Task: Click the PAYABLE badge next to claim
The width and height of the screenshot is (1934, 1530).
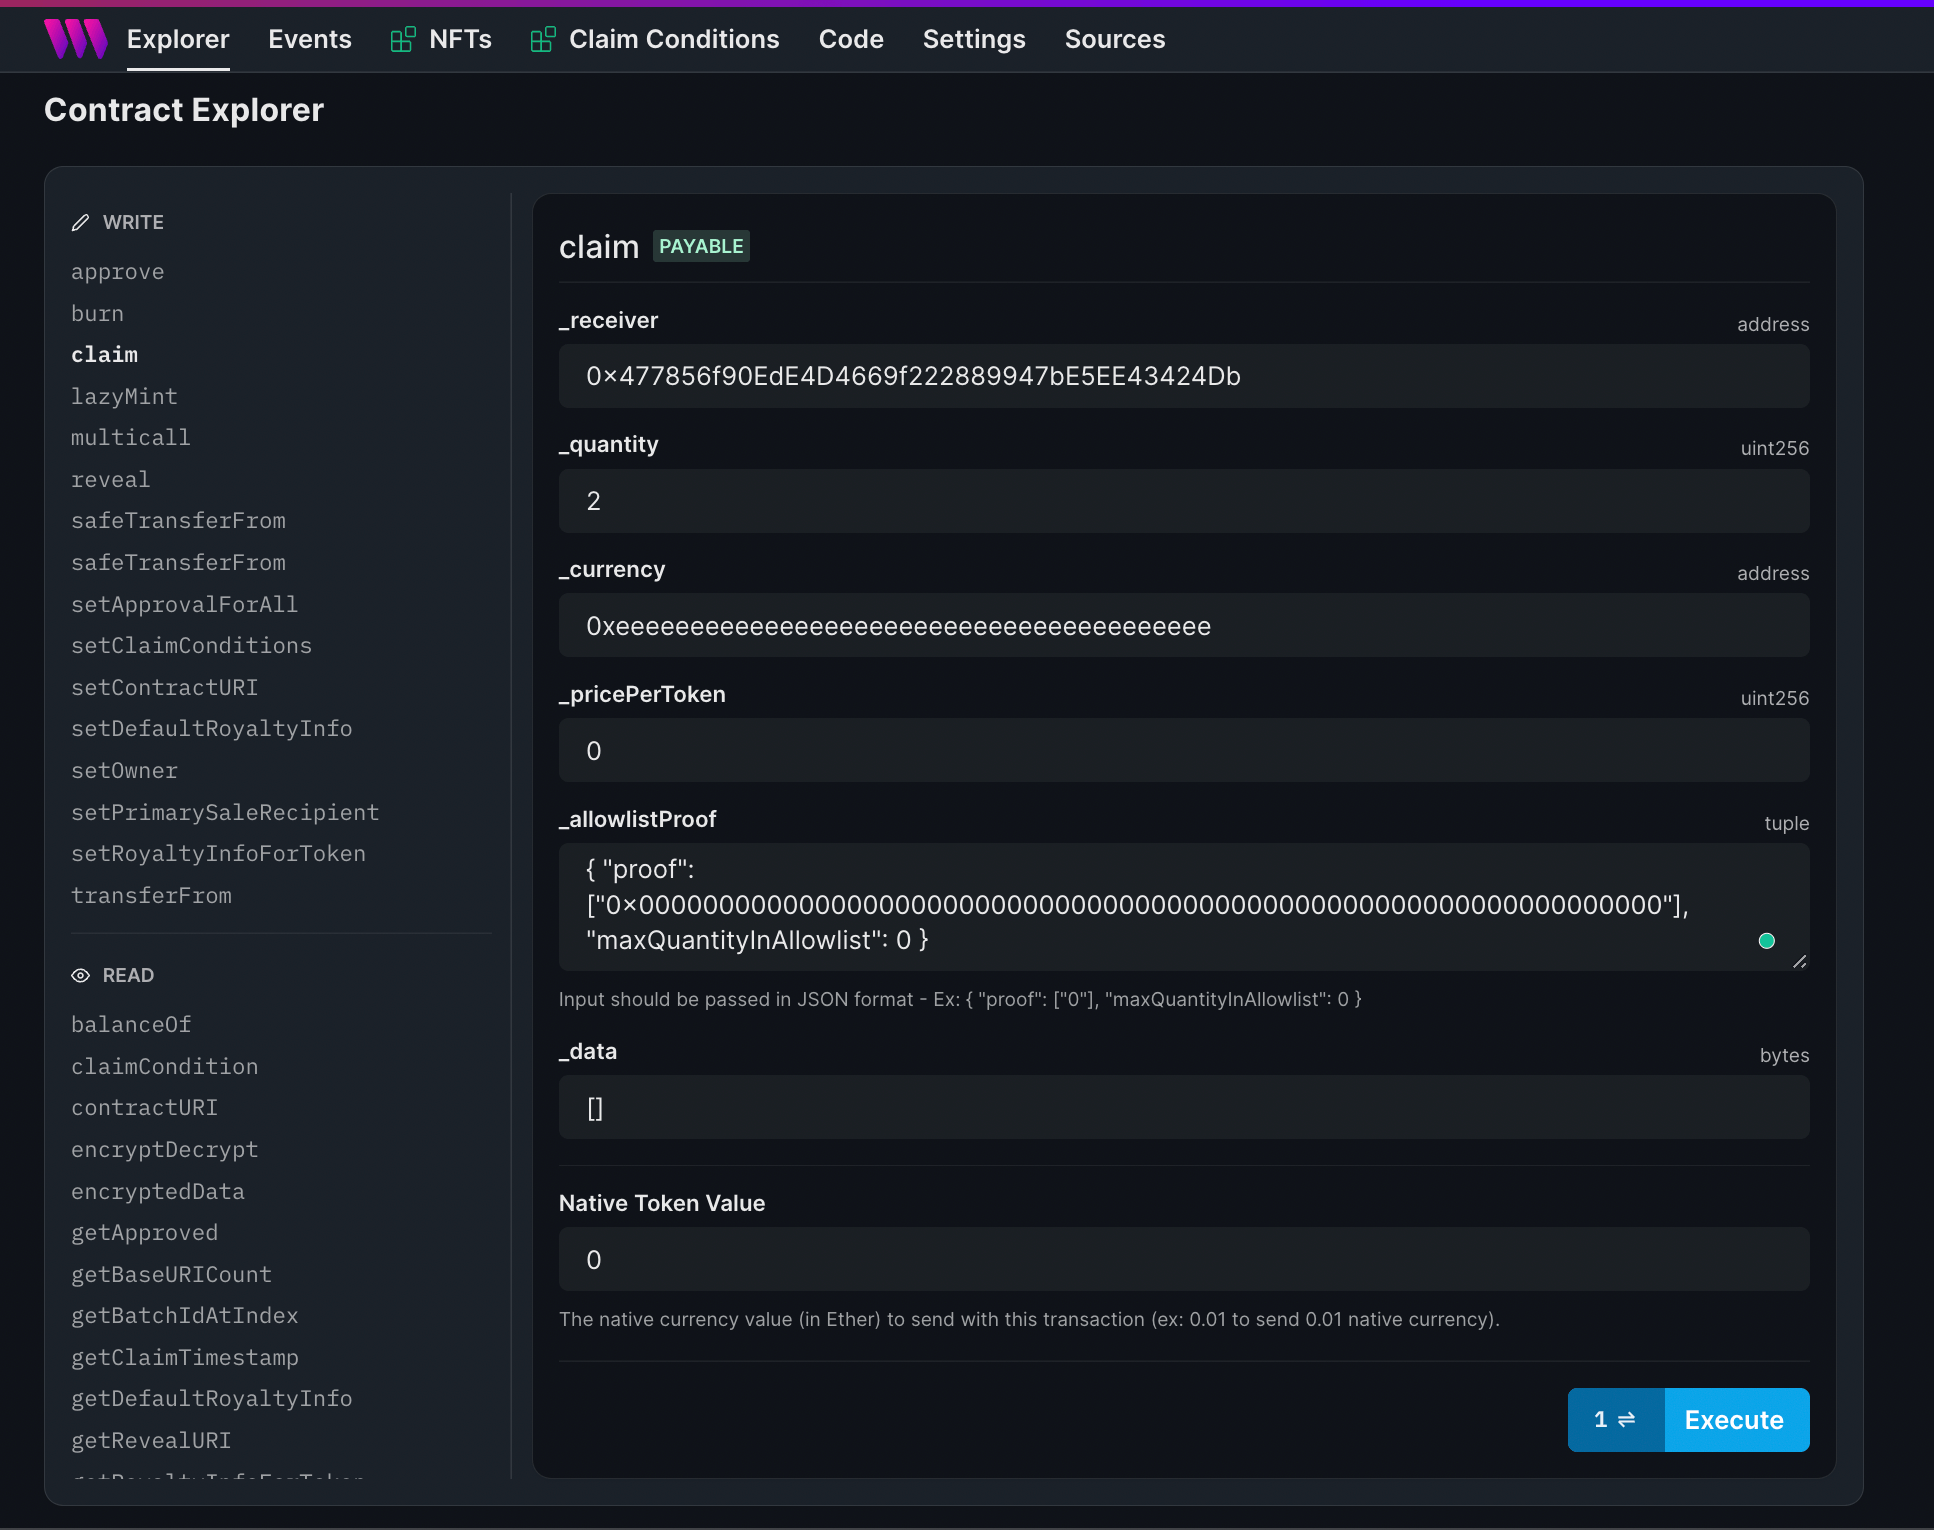Action: pyautogui.click(x=701, y=246)
